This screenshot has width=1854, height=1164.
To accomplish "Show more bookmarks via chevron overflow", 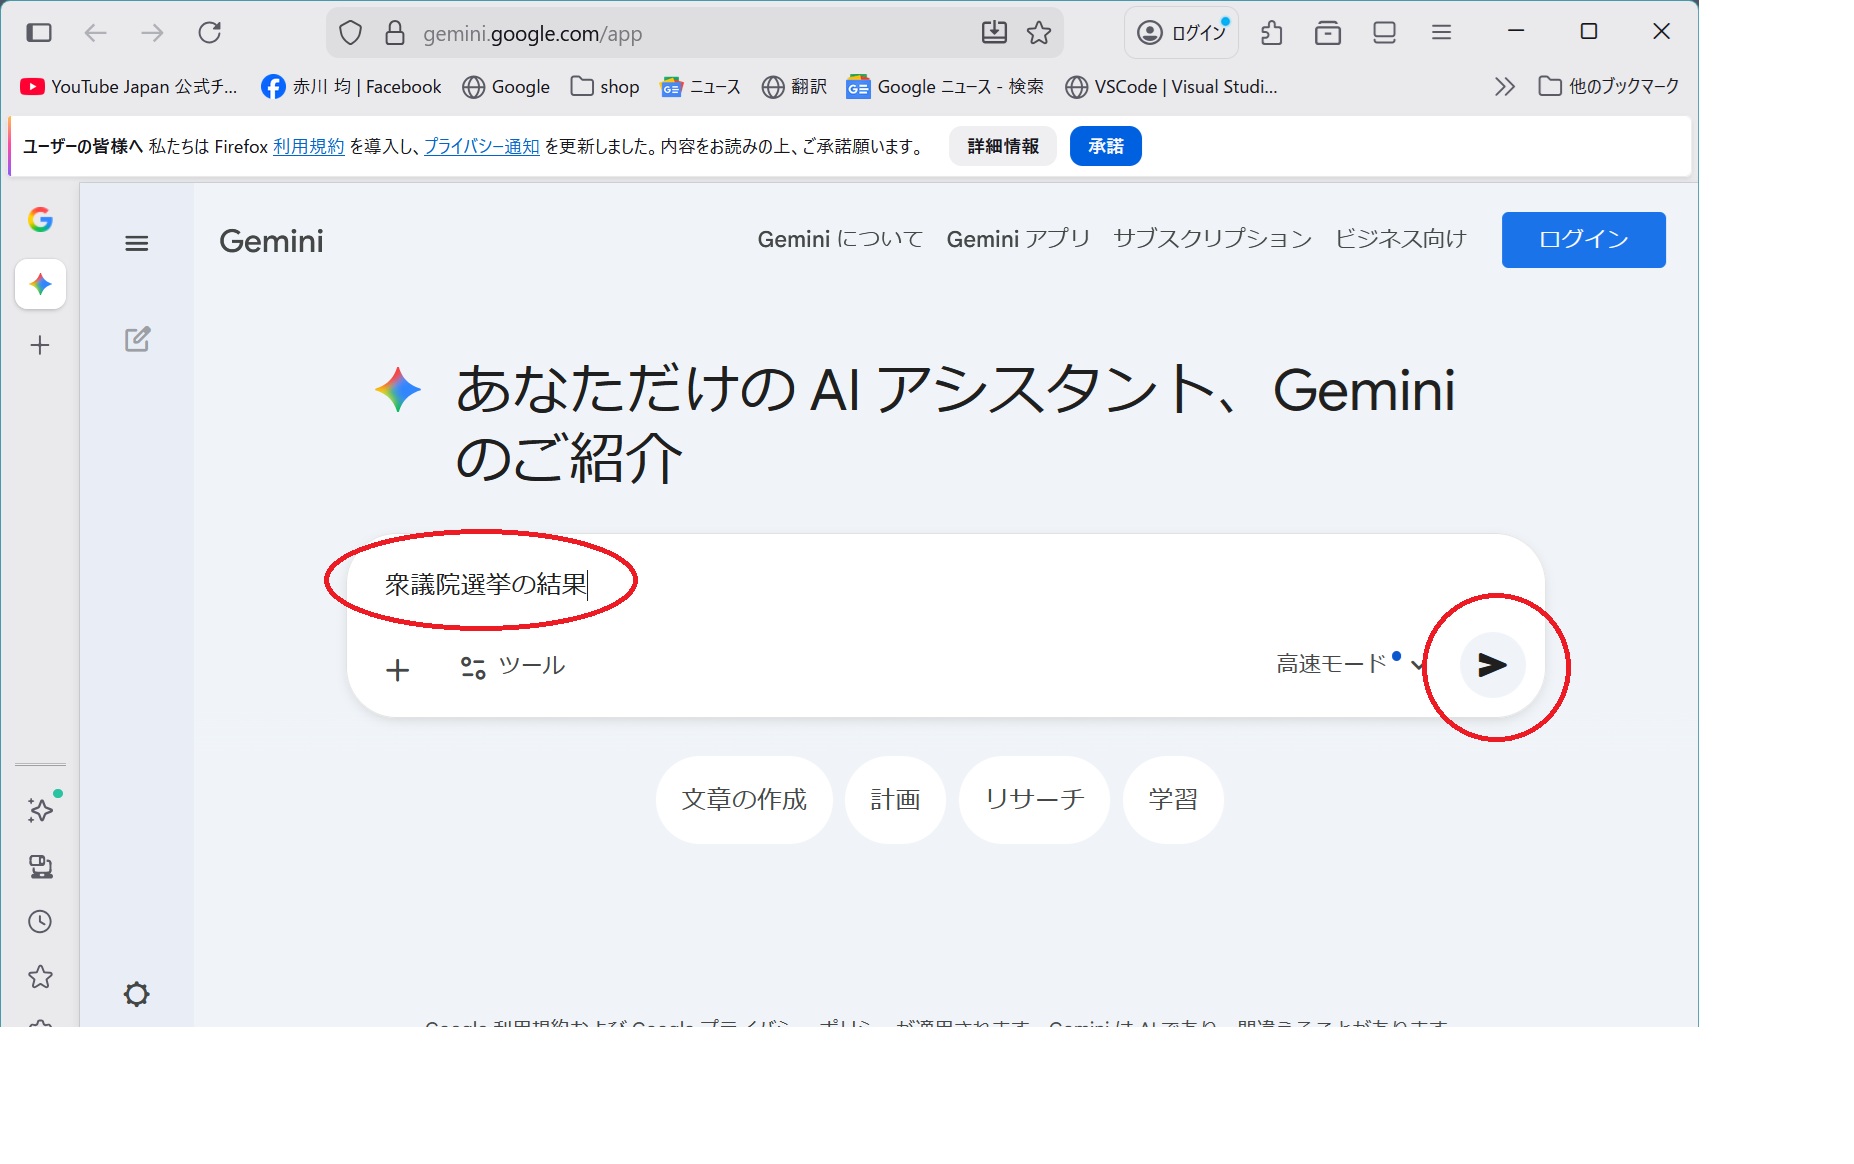I will pyautogui.click(x=1504, y=87).
